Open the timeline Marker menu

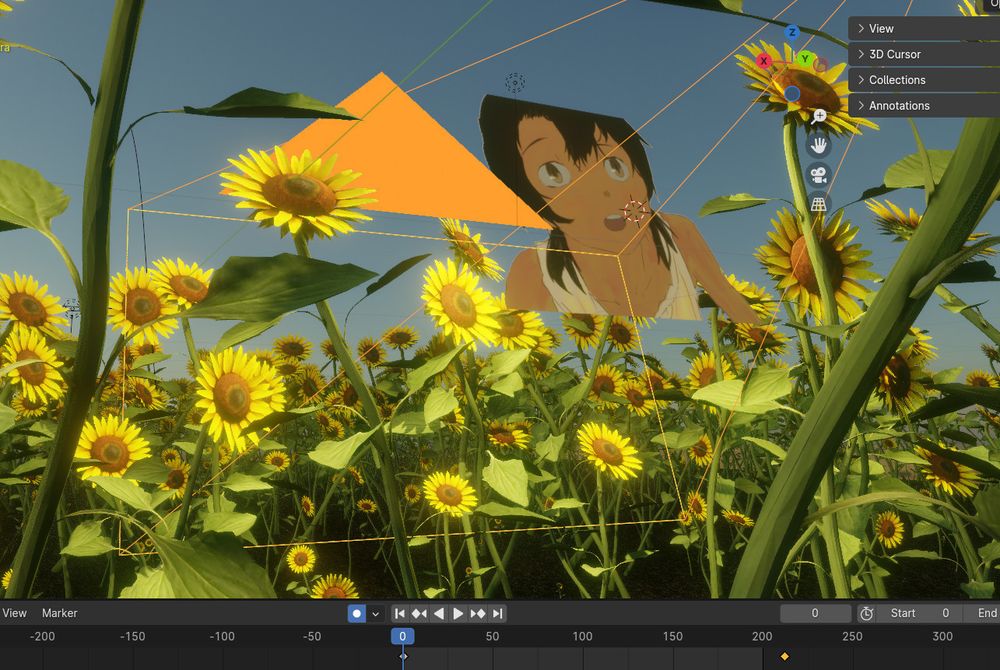point(59,613)
